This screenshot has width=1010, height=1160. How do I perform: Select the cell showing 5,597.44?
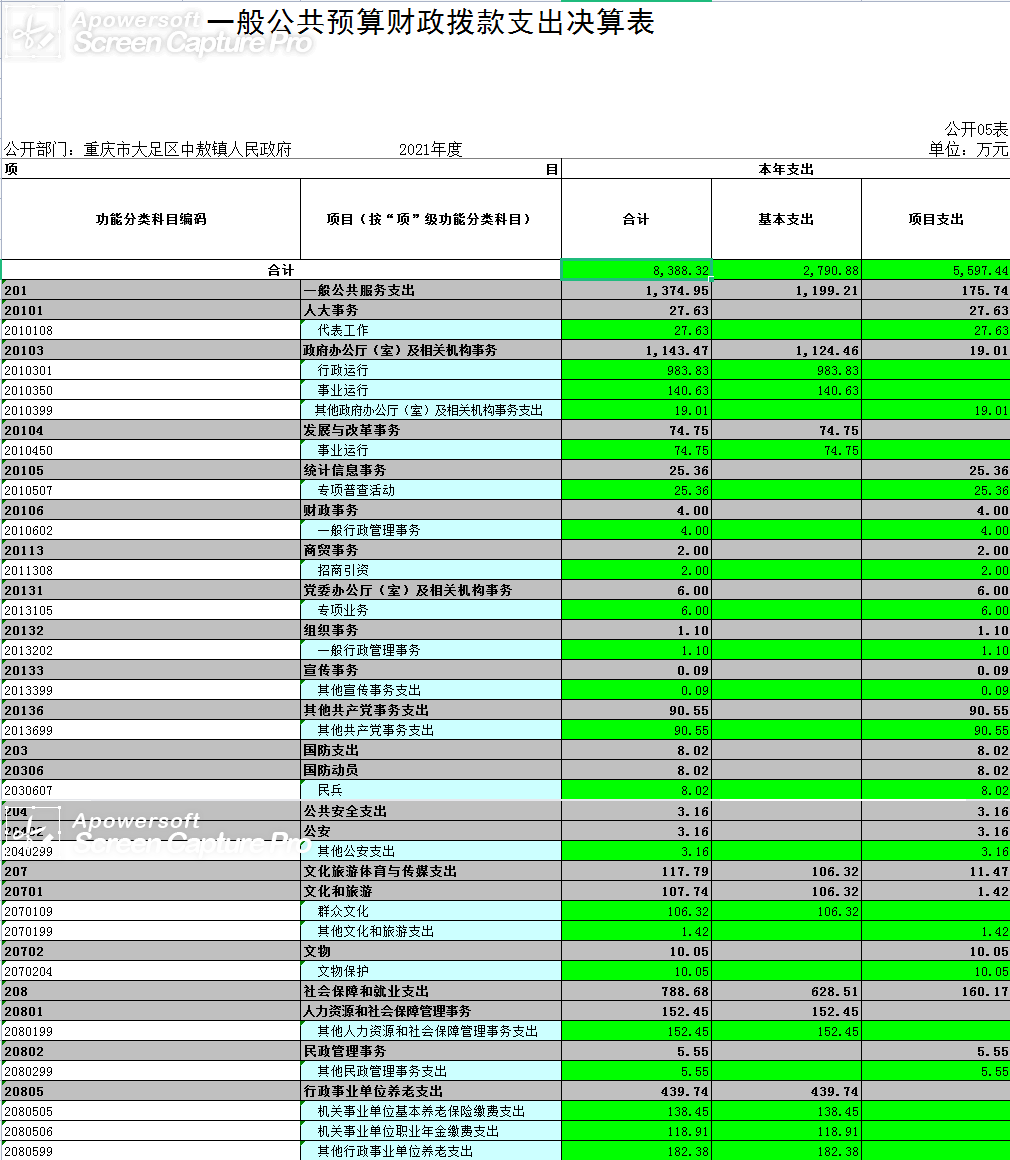pyautogui.click(x=936, y=270)
